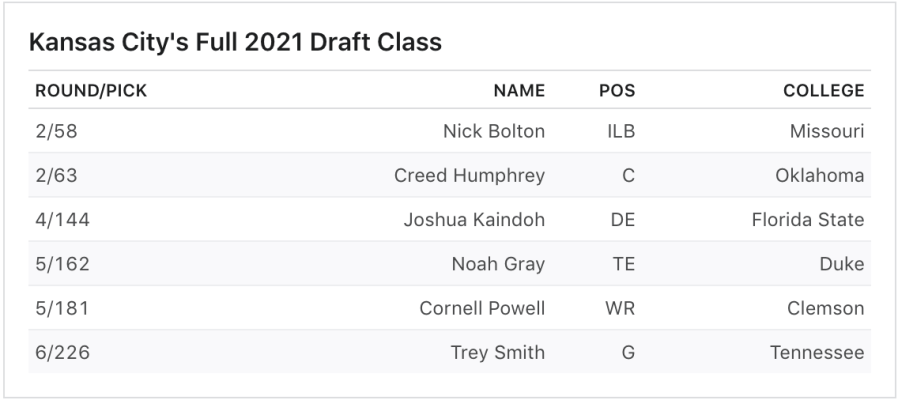Click the Tennessee college cell
898x400 pixels.
click(x=816, y=352)
